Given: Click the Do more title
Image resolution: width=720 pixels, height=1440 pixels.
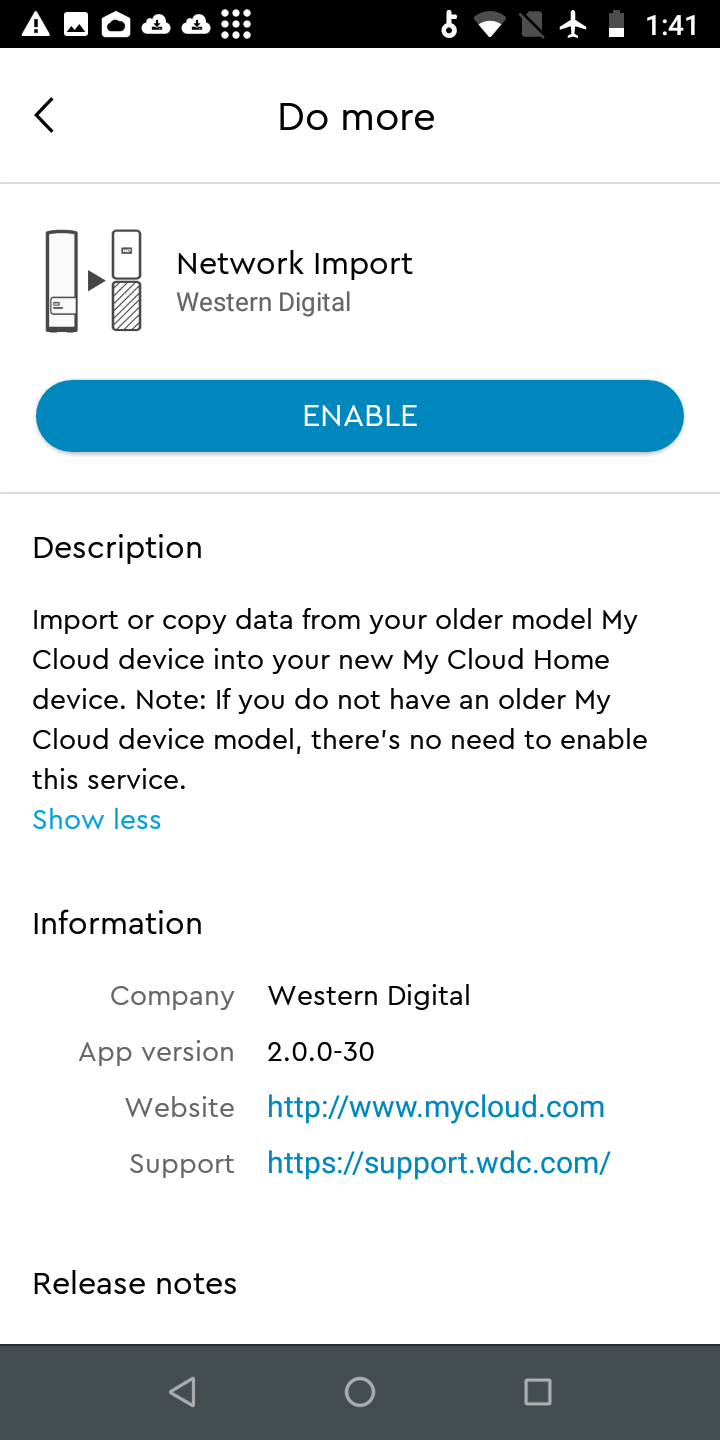Looking at the screenshot, I should coord(356,116).
